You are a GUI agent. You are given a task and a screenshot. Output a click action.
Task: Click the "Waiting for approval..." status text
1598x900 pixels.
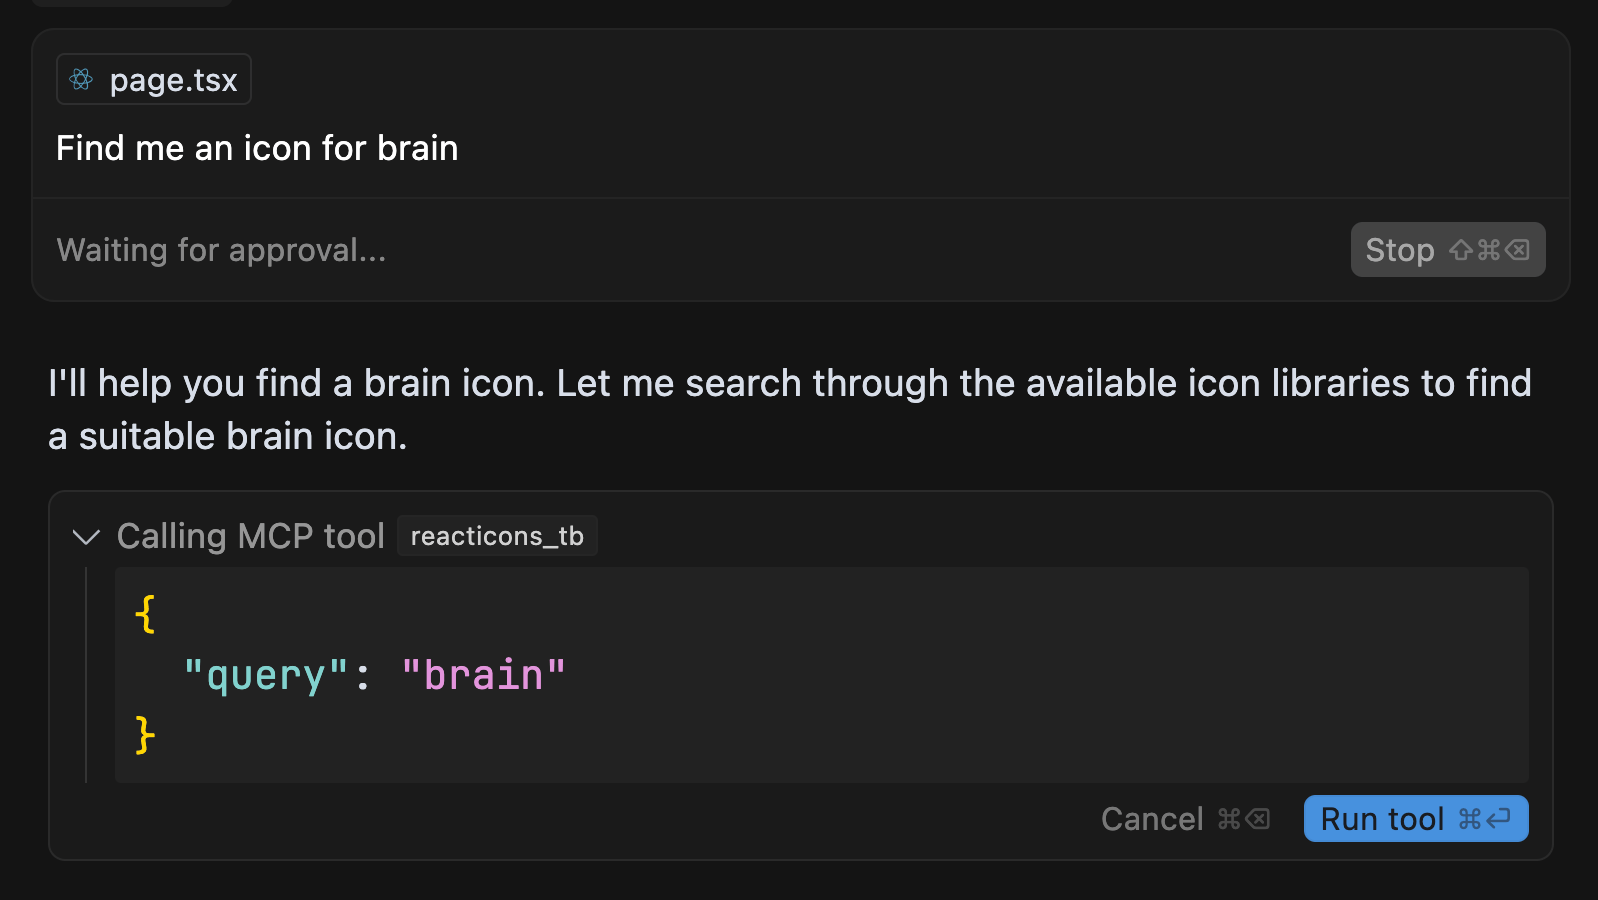[221, 250]
